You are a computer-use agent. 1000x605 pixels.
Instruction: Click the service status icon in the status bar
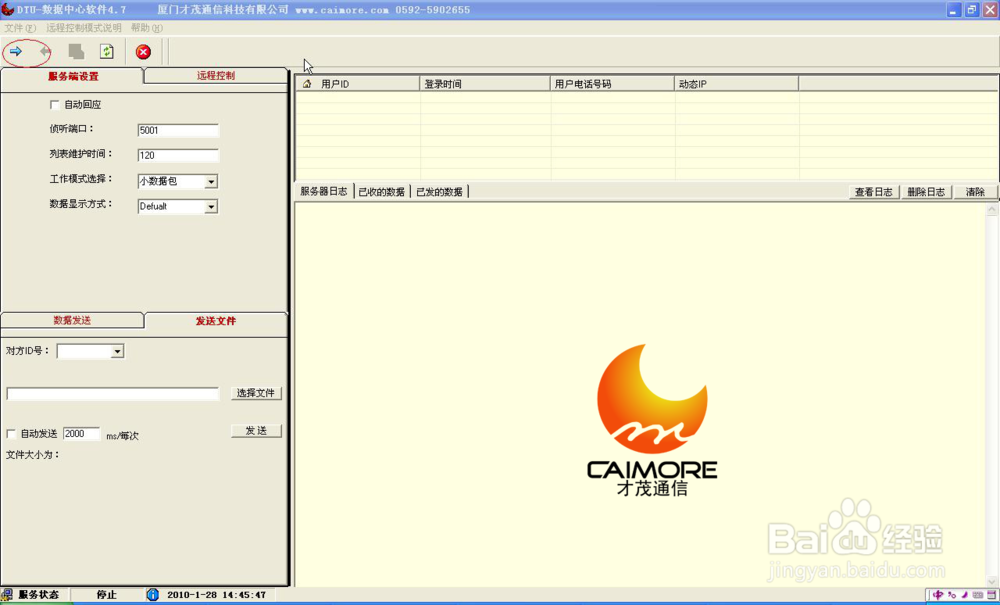7,595
